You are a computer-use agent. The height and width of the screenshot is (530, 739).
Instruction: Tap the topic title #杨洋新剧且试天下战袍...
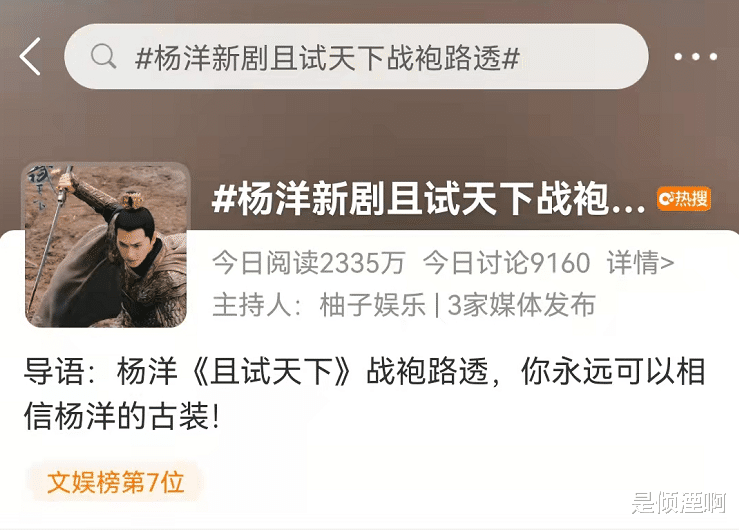(x=428, y=199)
